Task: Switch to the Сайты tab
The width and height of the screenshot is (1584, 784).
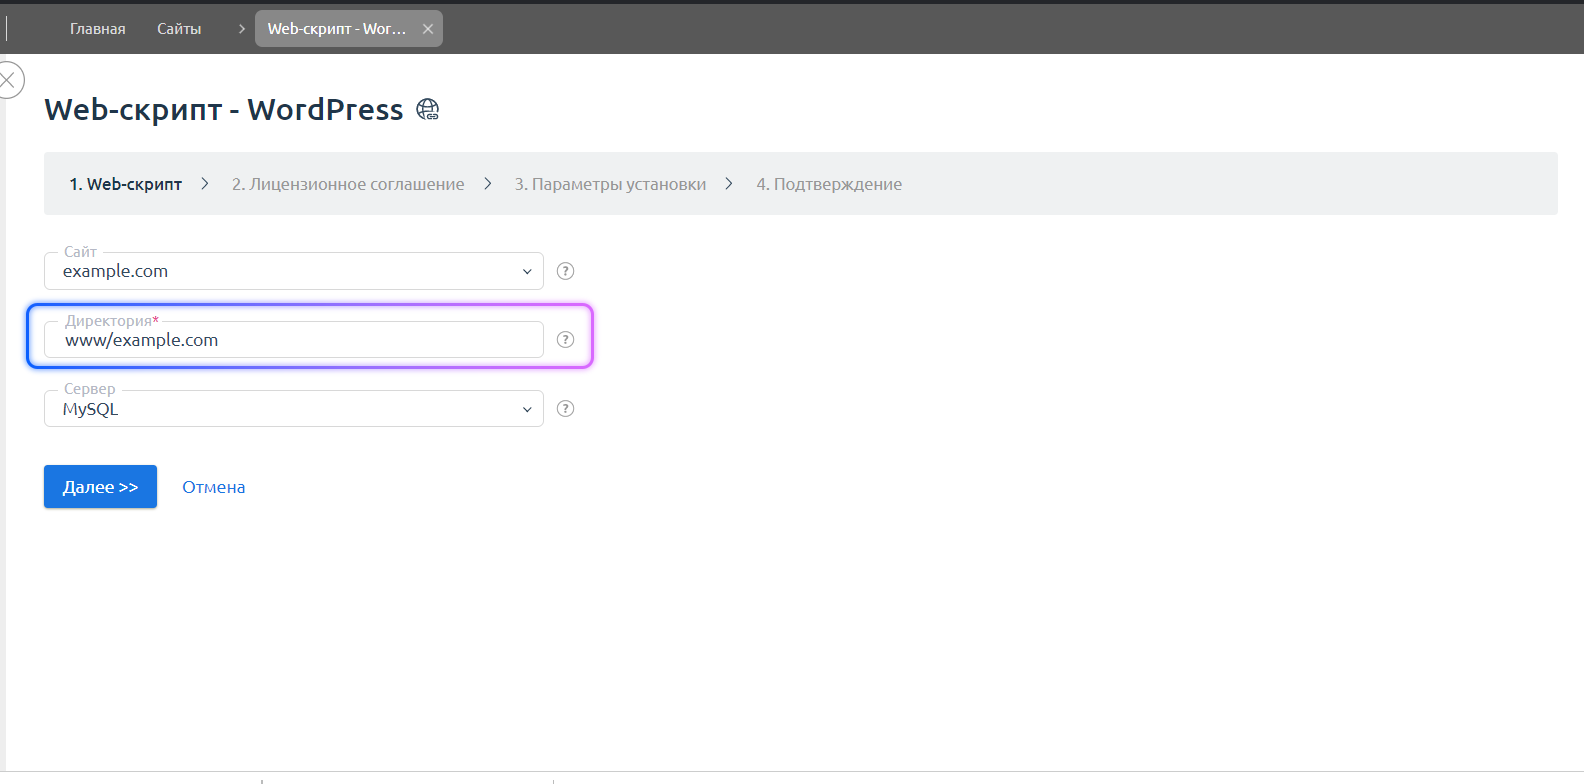Action: tap(179, 29)
